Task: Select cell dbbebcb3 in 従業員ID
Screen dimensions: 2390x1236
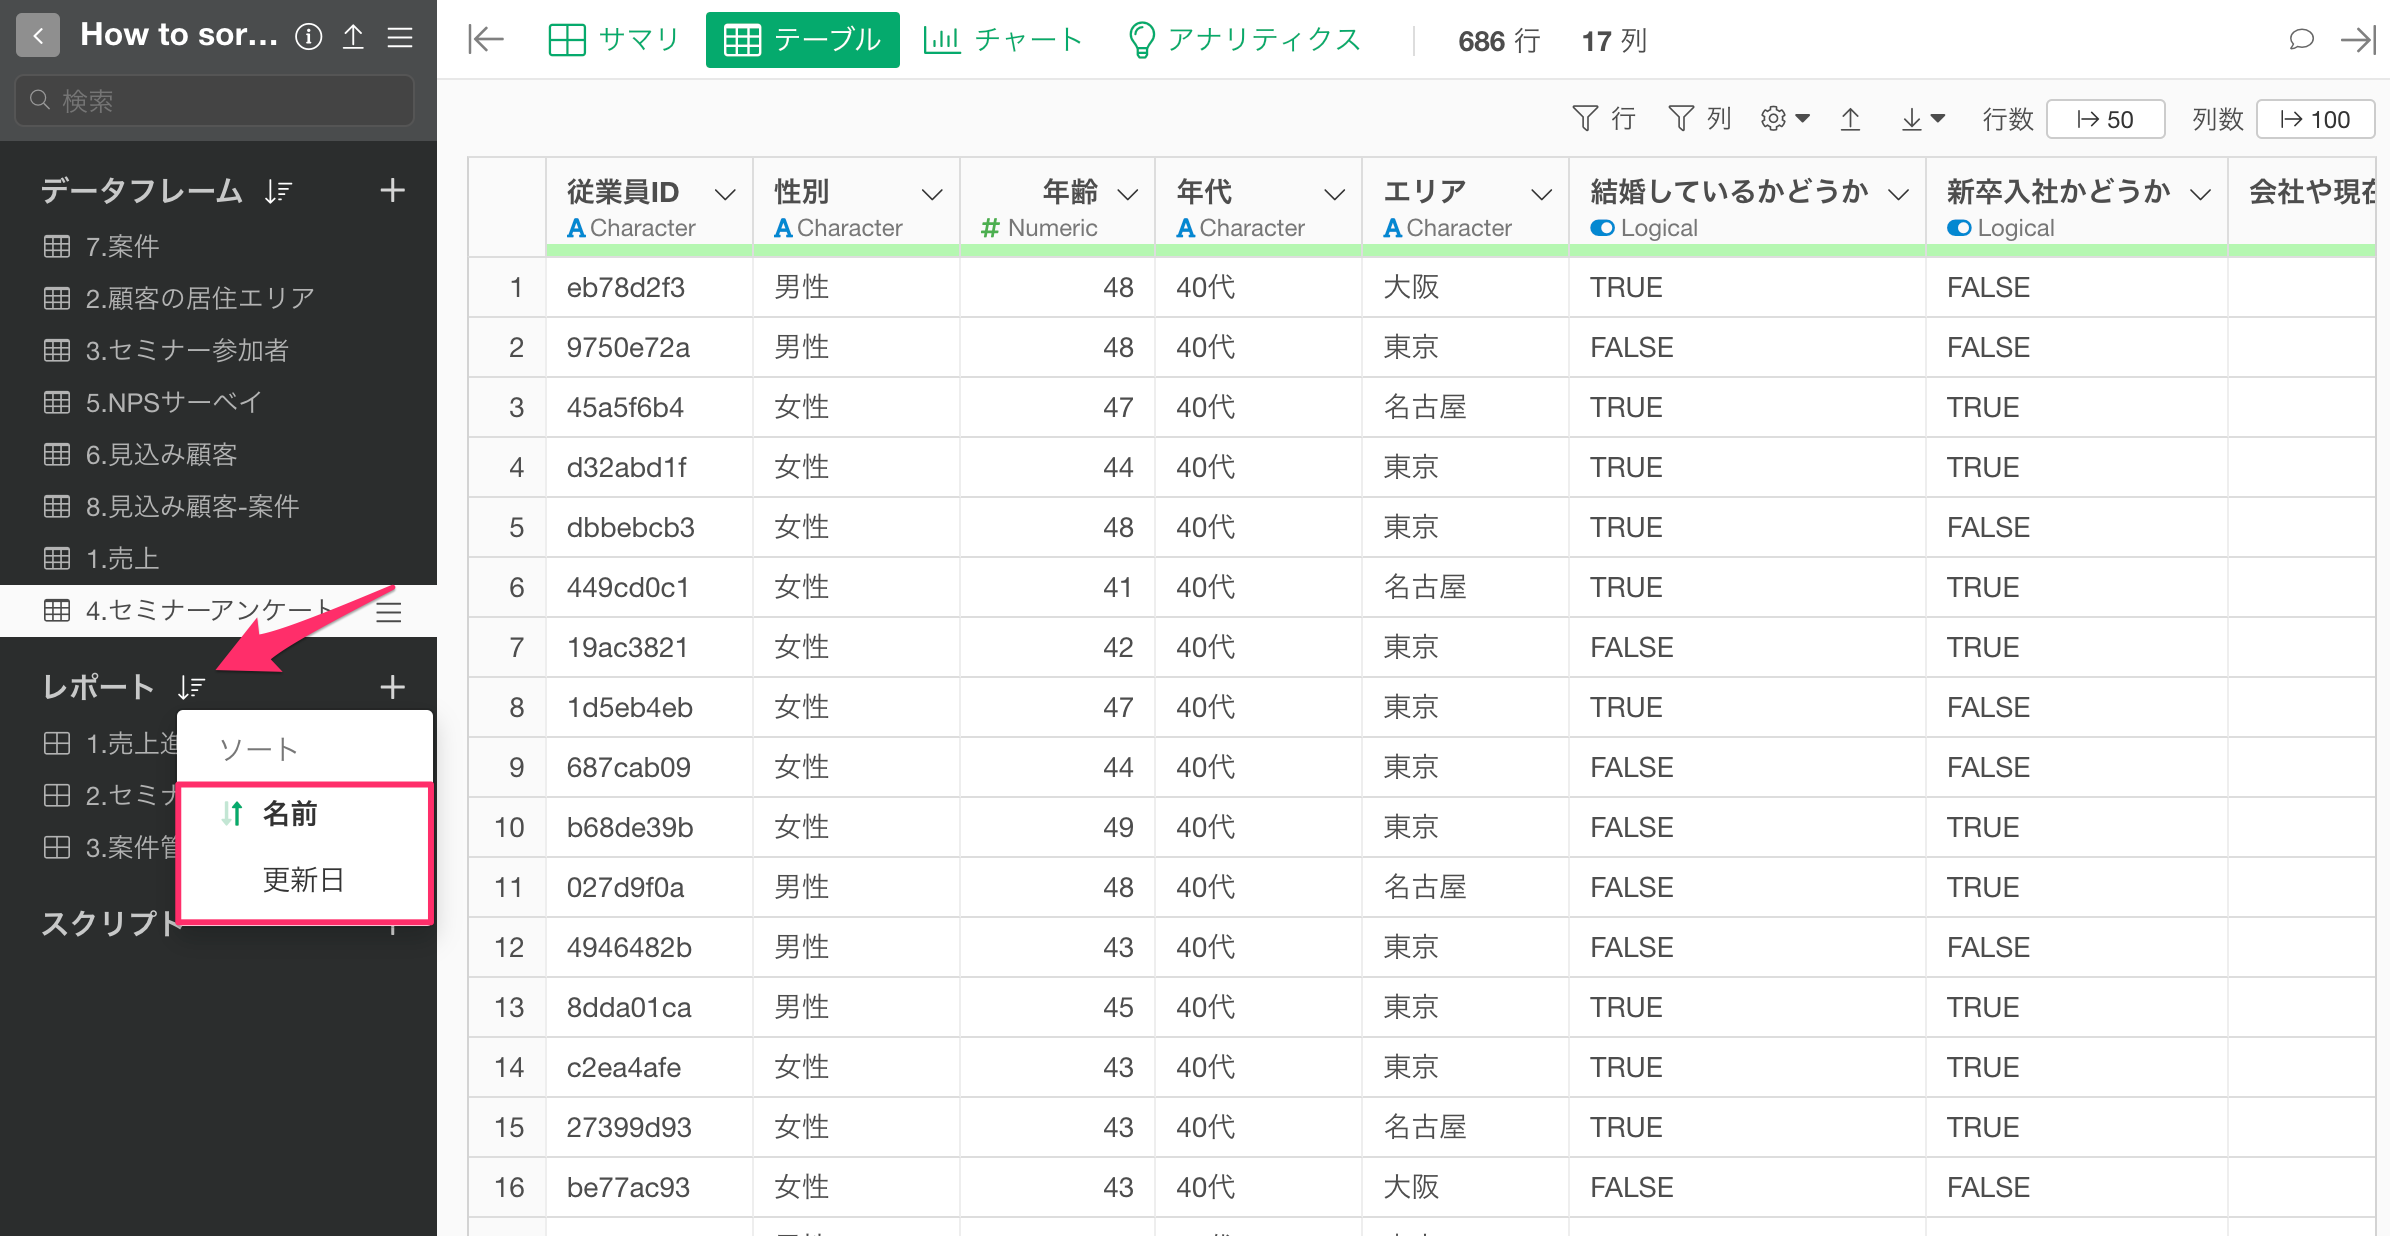Action: coord(649,528)
